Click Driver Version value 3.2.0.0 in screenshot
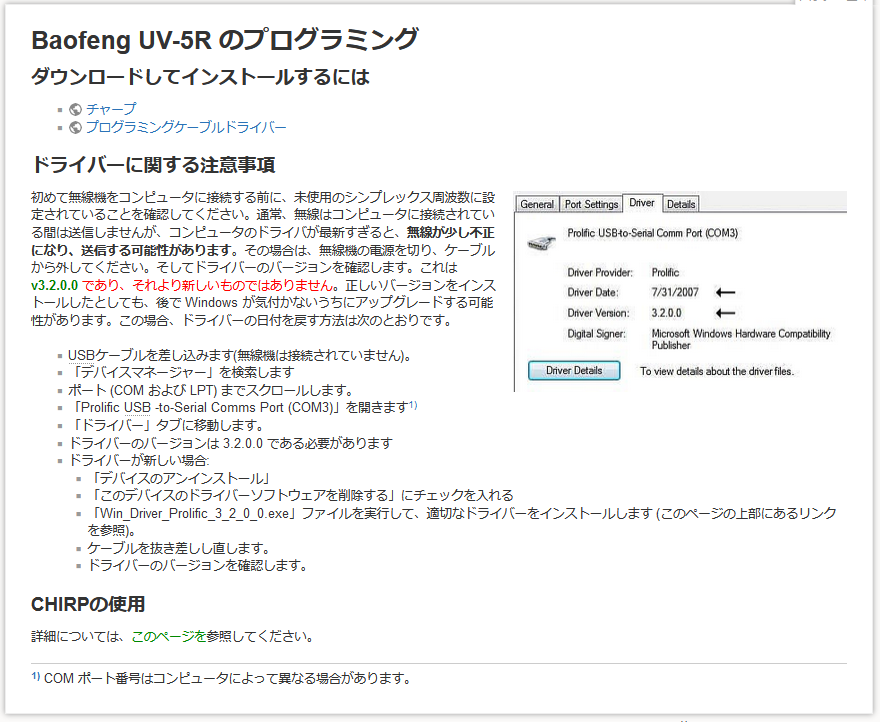The image size is (880, 722). 666,313
